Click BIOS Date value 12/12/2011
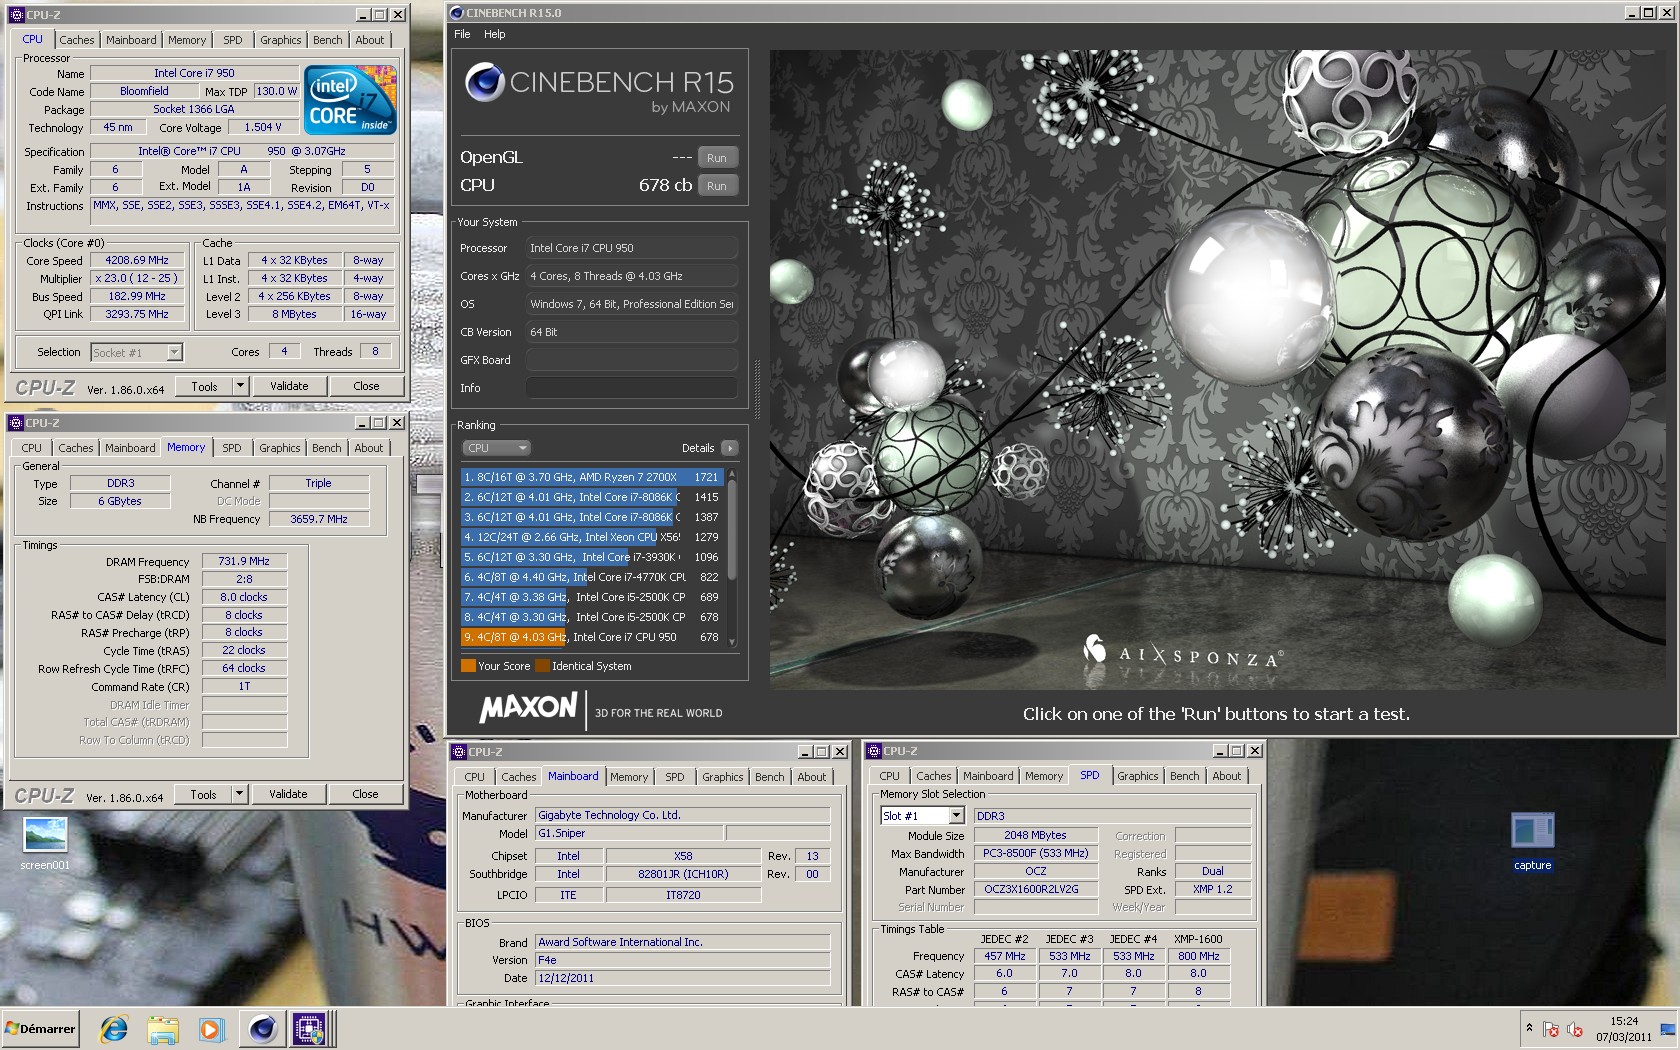 (682, 978)
